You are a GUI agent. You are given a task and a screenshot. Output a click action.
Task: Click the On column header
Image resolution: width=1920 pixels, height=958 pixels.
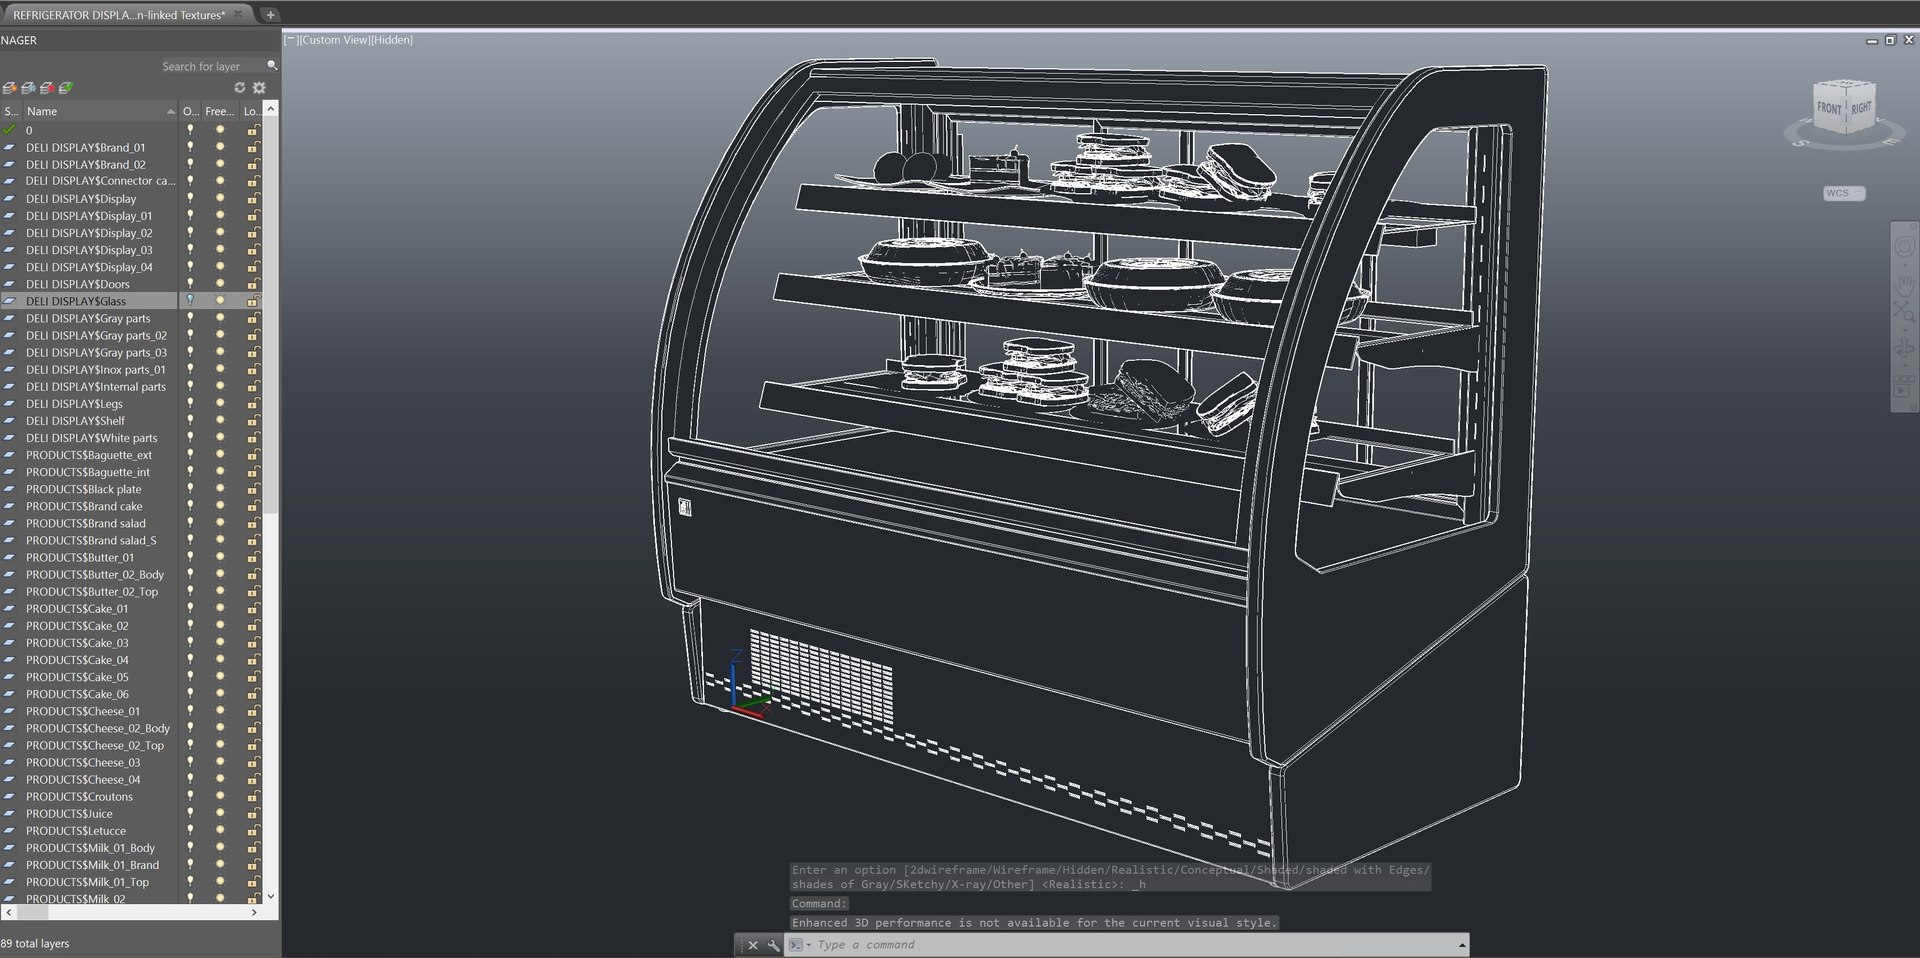click(x=191, y=111)
